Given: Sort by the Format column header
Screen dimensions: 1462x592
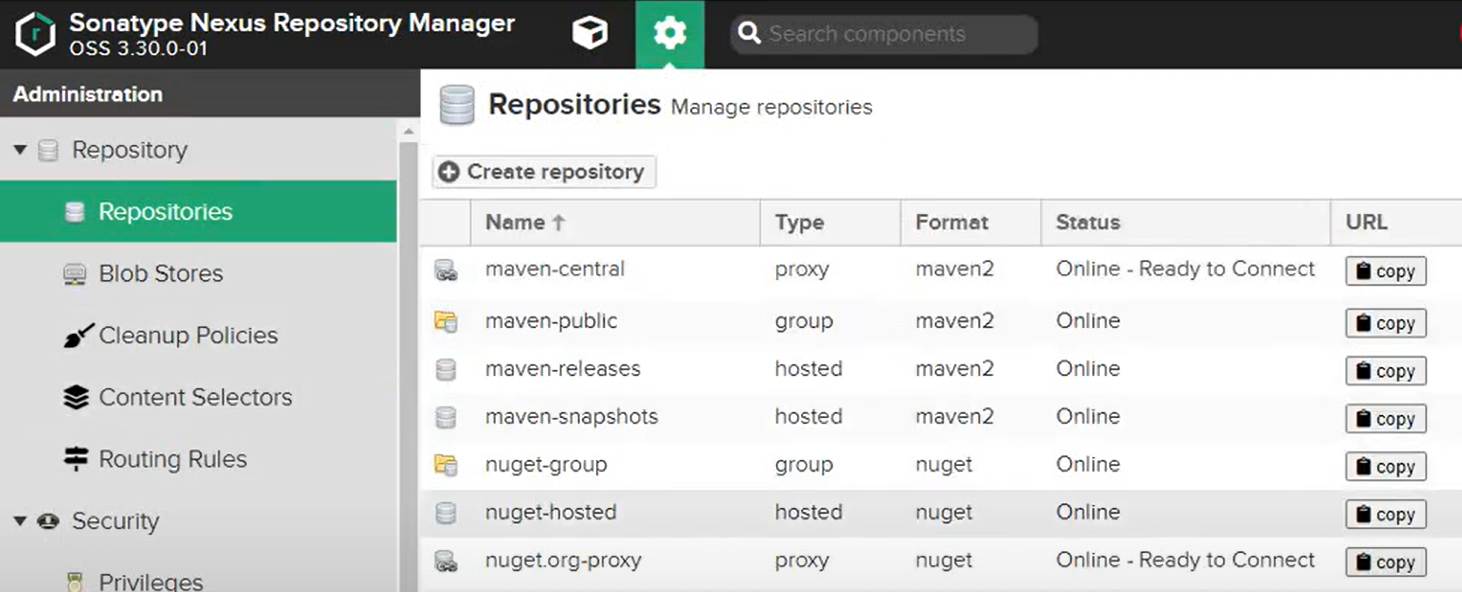Looking at the screenshot, I should pos(970,222).
